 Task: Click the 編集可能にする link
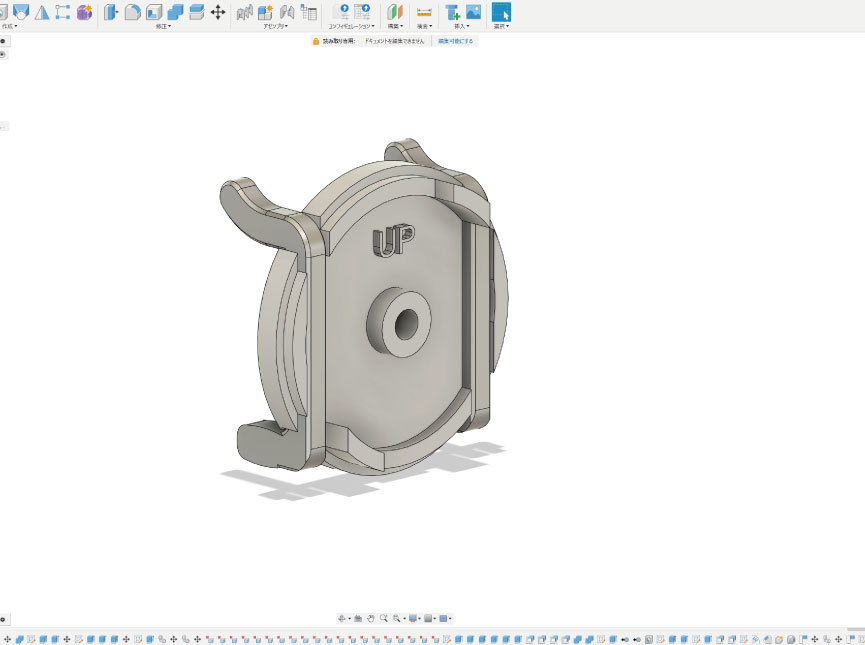[456, 42]
